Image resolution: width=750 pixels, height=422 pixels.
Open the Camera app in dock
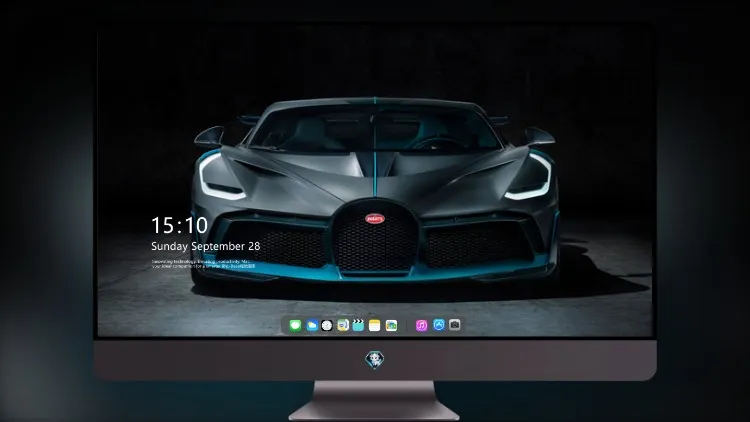454,325
